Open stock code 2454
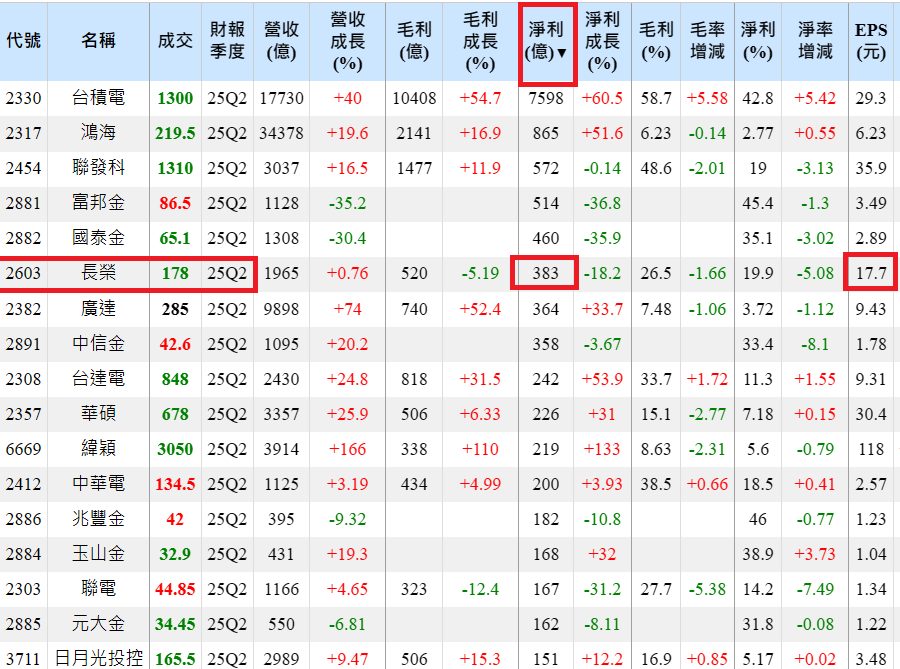Image resolution: width=900 pixels, height=669 pixels. [x=24, y=168]
